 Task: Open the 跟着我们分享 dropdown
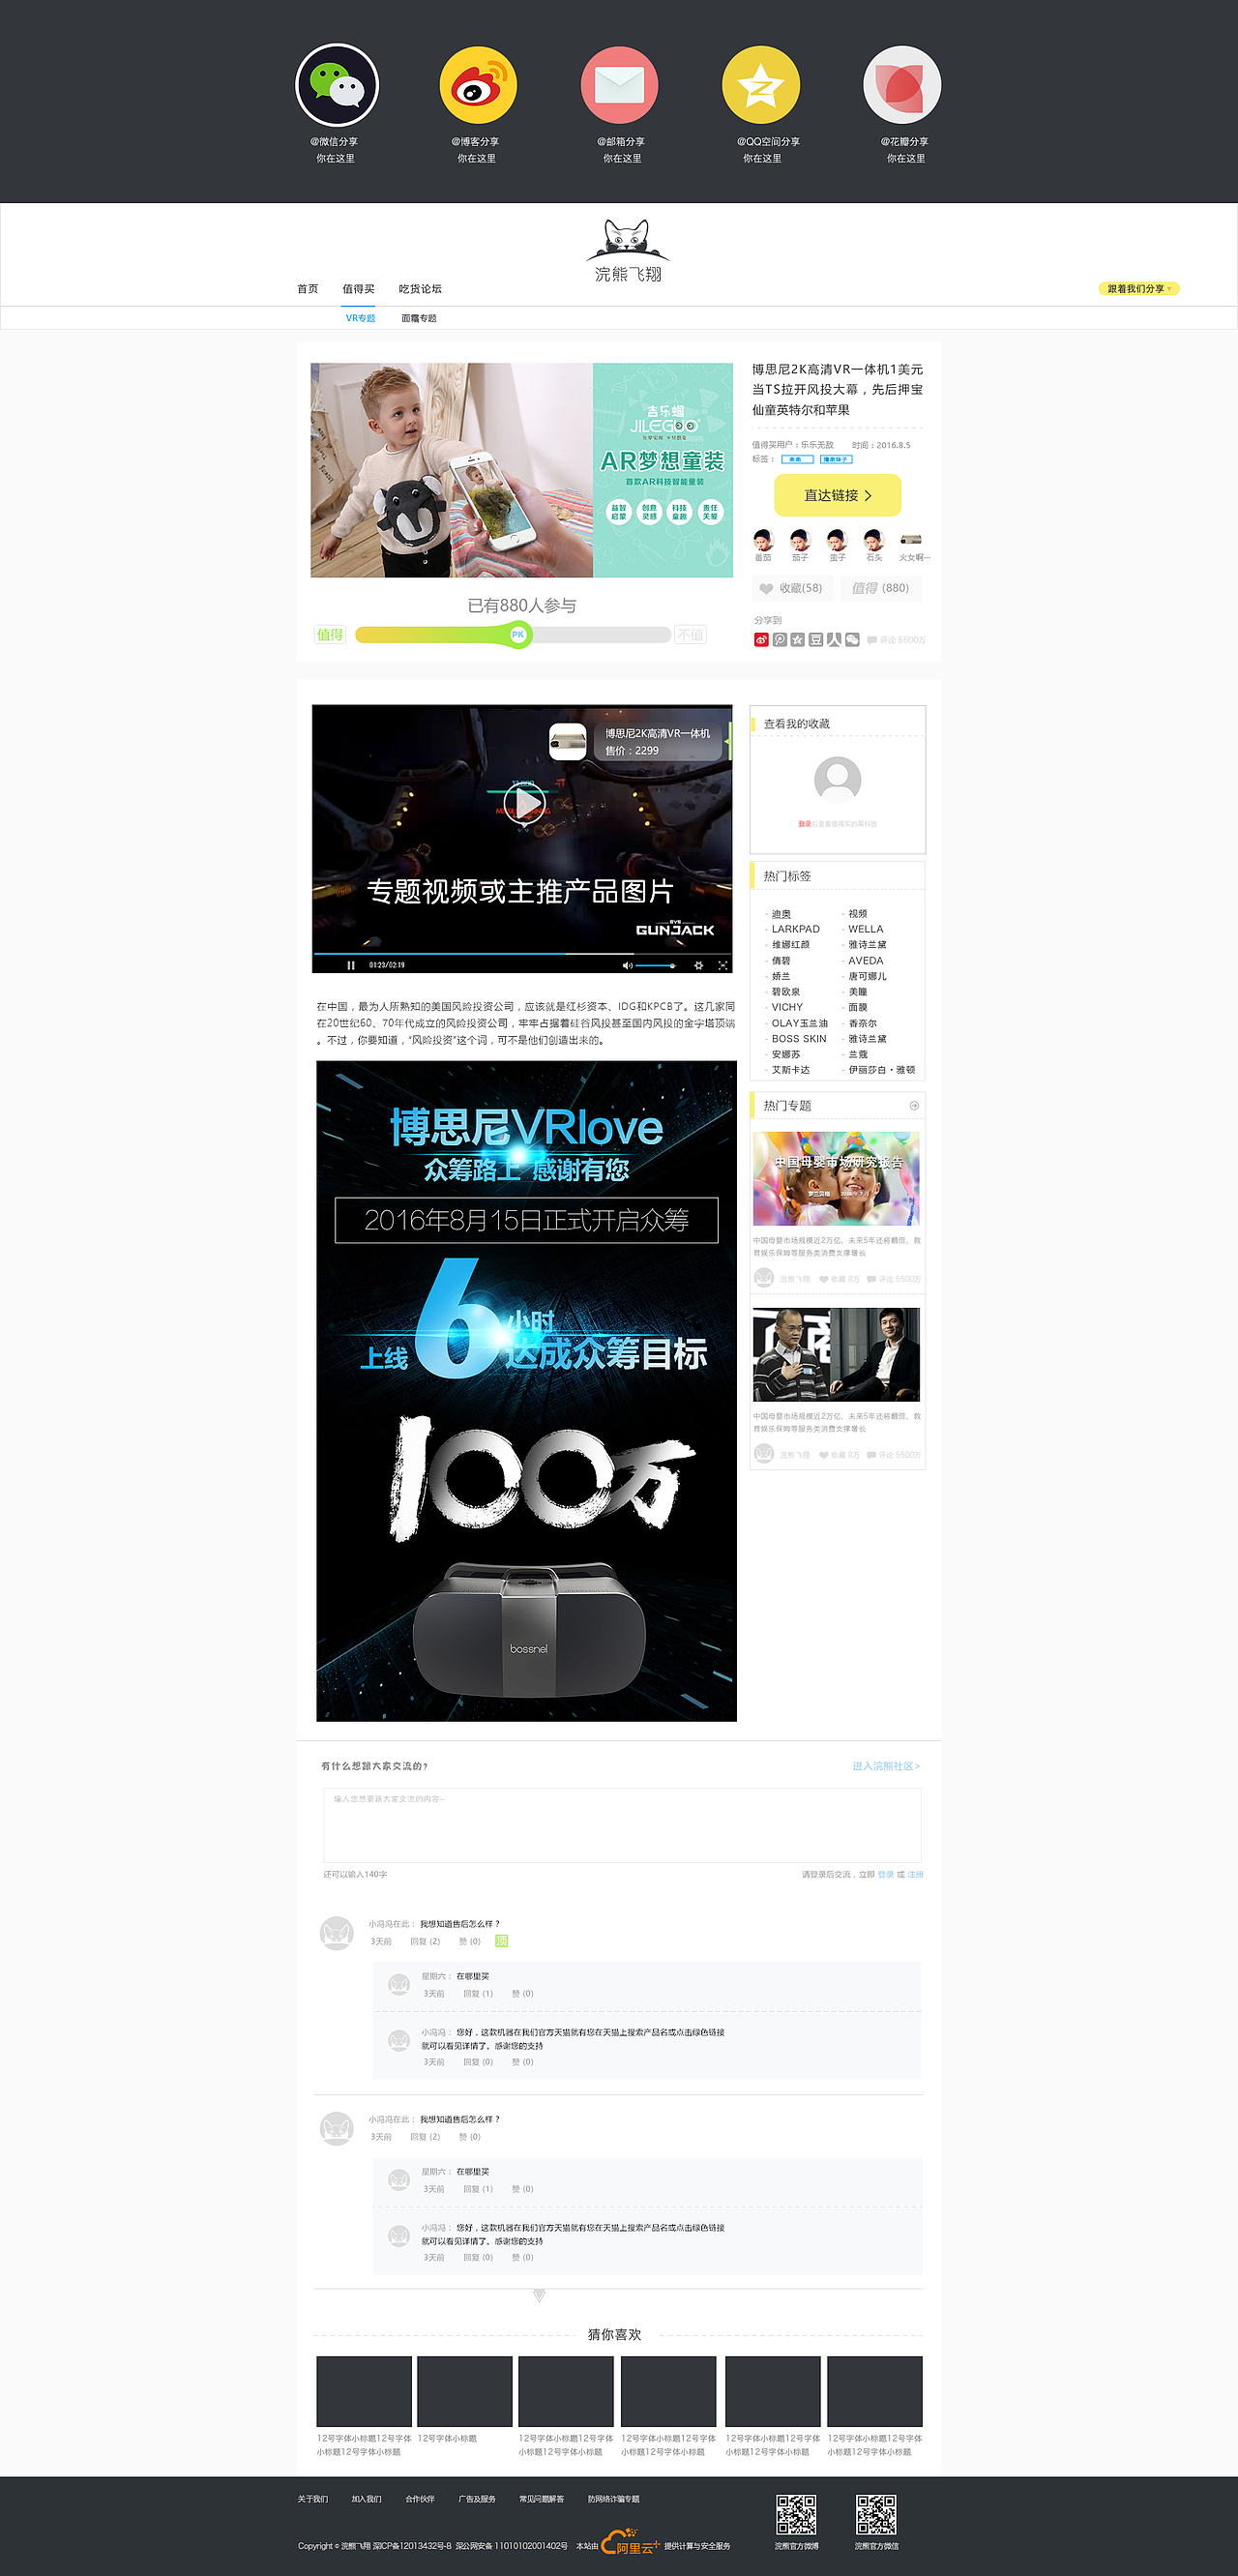(x=1139, y=288)
